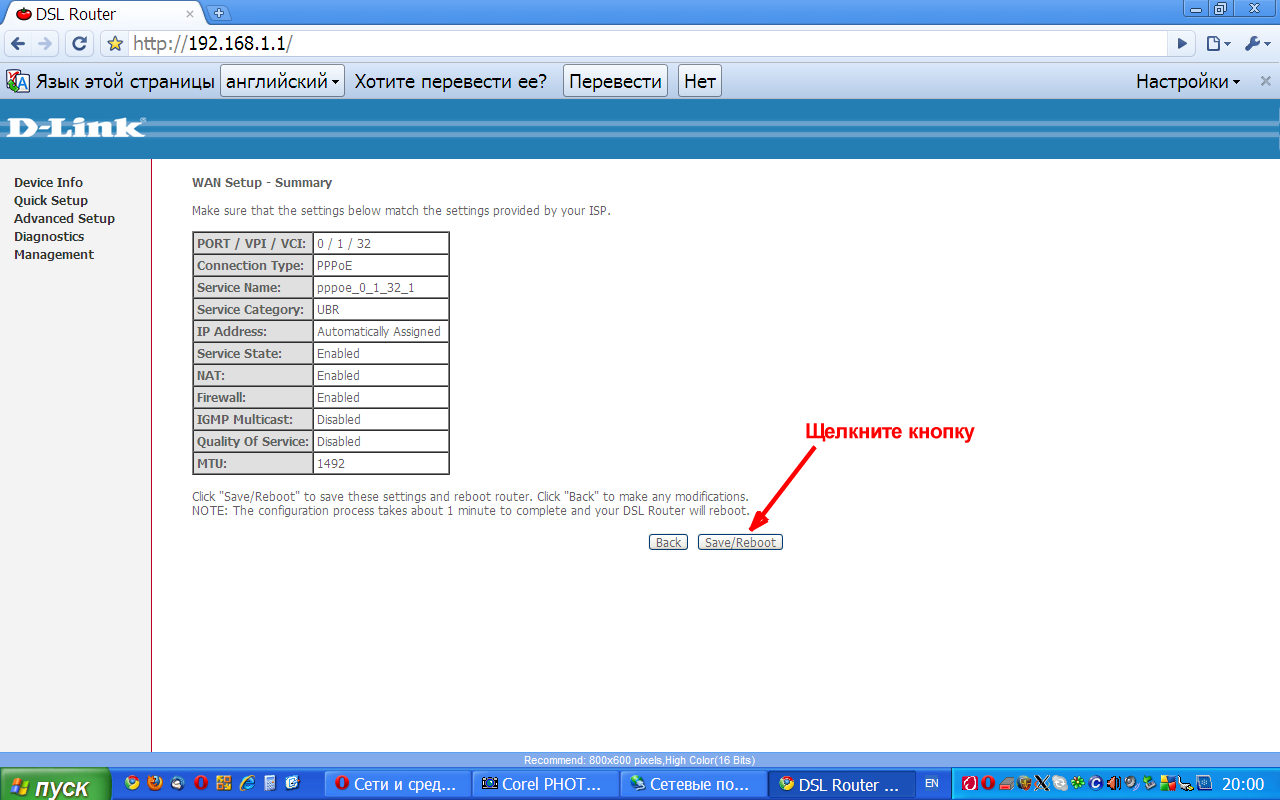Open Advanced Setup in the sidebar
The height and width of the screenshot is (800, 1280).
tap(64, 219)
